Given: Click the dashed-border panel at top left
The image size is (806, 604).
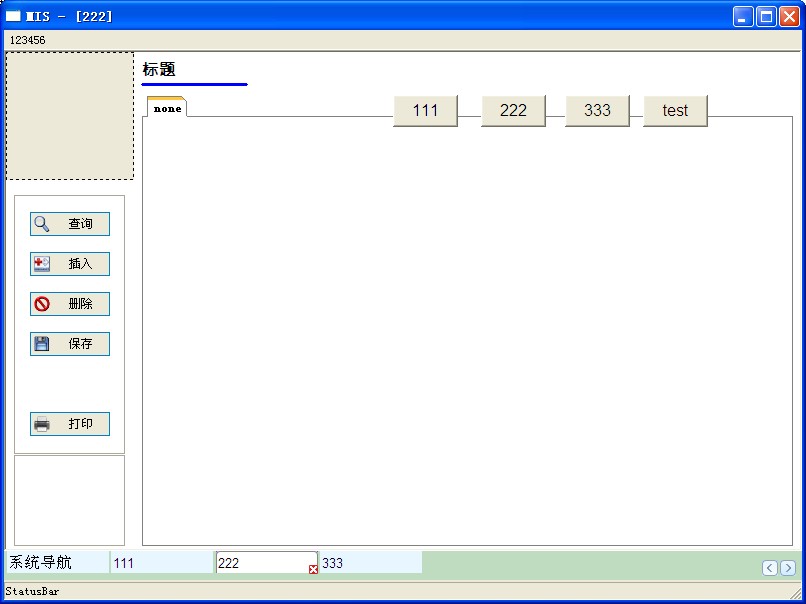Looking at the screenshot, I should (x=70, y=116).
